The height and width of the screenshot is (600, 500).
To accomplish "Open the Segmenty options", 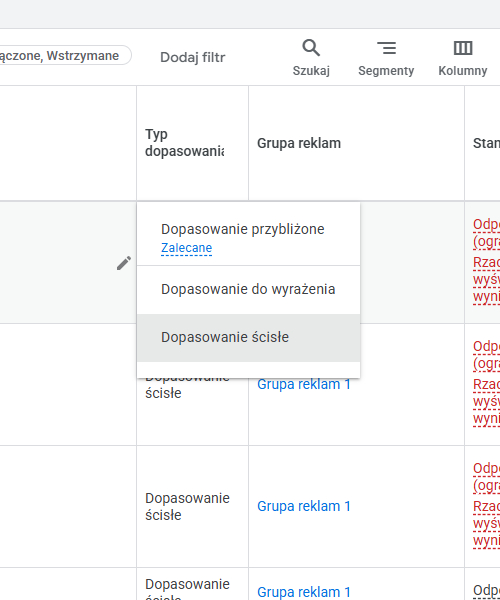I will pyautogui.click(x=386, y=58).
